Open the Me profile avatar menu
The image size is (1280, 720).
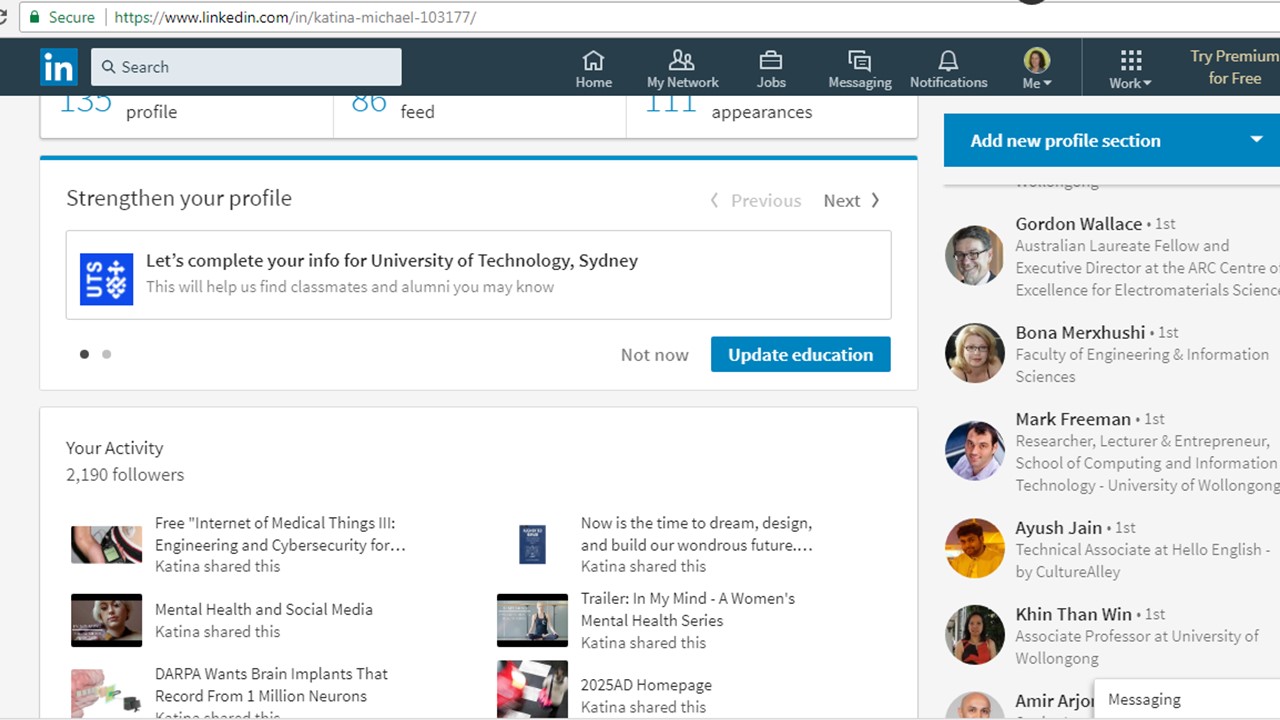pyautogui.click(x=1037, y=68)
